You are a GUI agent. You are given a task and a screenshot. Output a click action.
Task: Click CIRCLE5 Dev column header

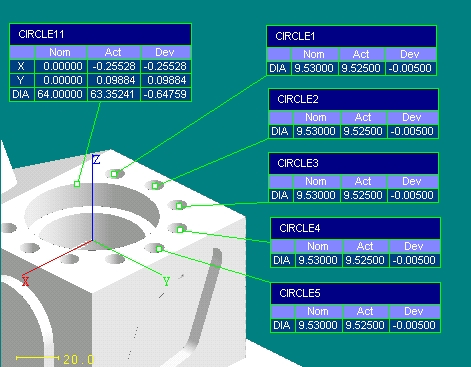click(414, 311)
